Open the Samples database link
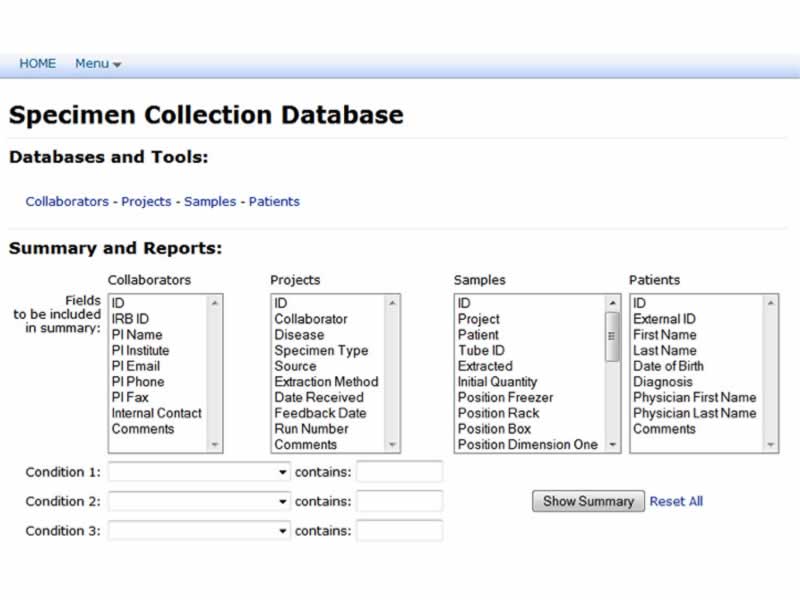 click(x=210, y=201)
